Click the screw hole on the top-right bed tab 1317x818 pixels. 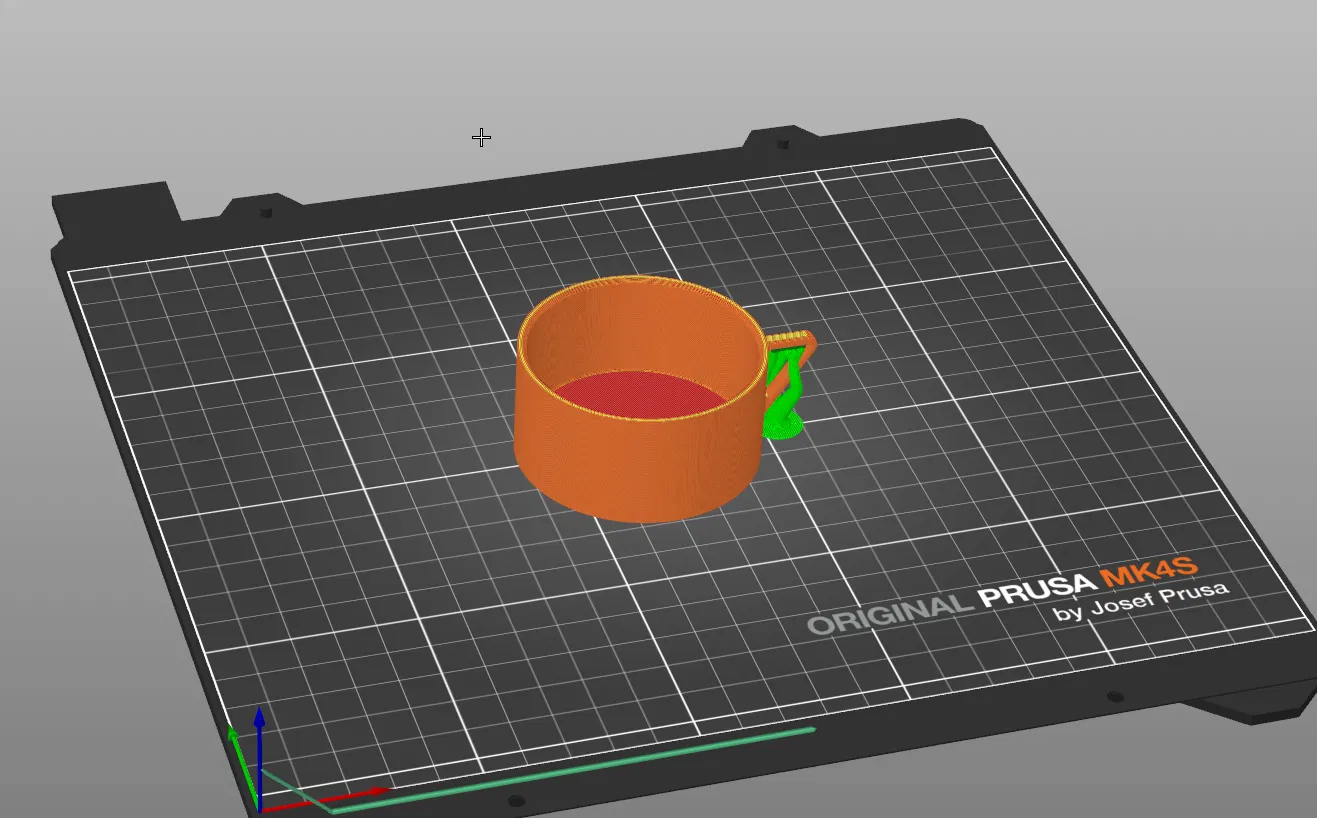tap(782, 144)
